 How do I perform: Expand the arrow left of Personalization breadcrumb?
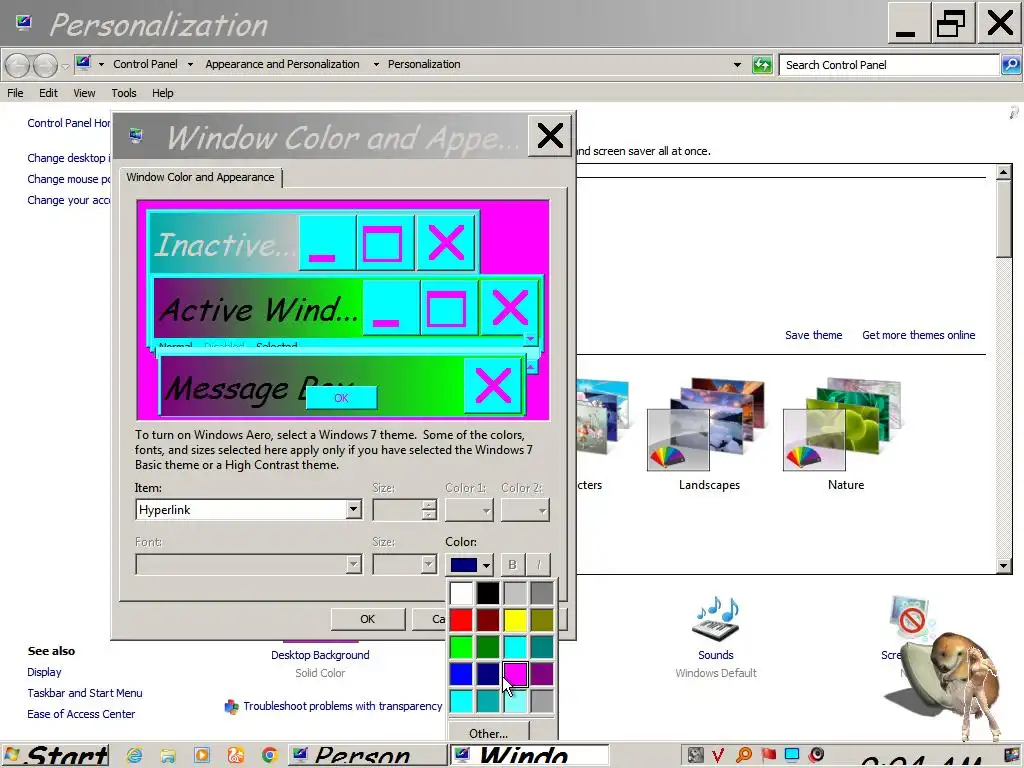point(376,65)
